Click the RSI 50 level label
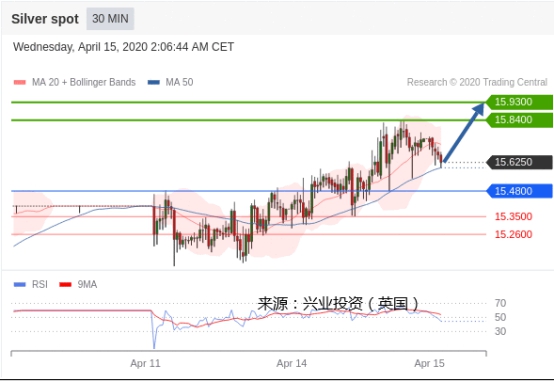Viewport: 554px width, 381px height. 500,317
